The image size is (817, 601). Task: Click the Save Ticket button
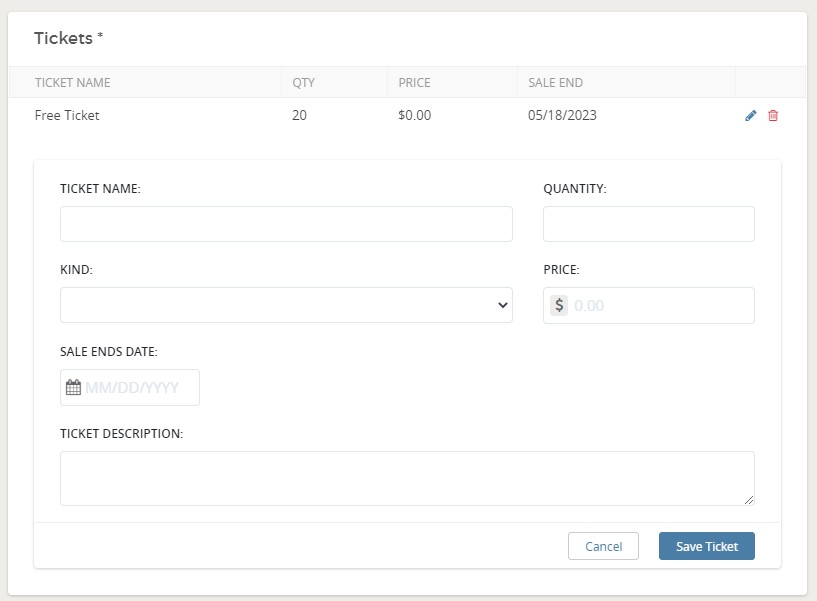coord(706,546)
